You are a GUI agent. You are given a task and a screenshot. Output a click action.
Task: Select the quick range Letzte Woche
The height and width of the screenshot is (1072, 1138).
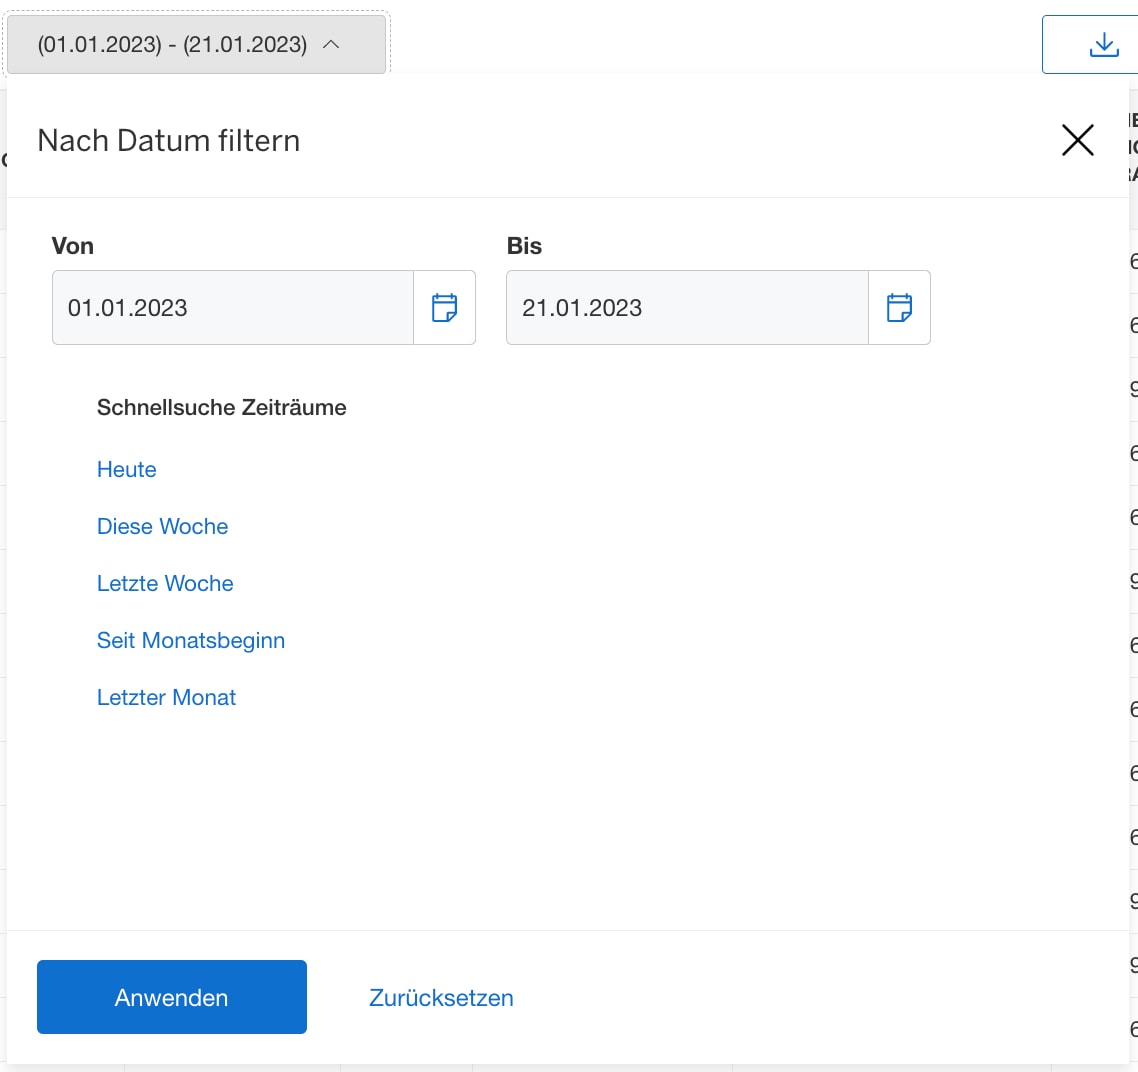[x=165, y=583]
